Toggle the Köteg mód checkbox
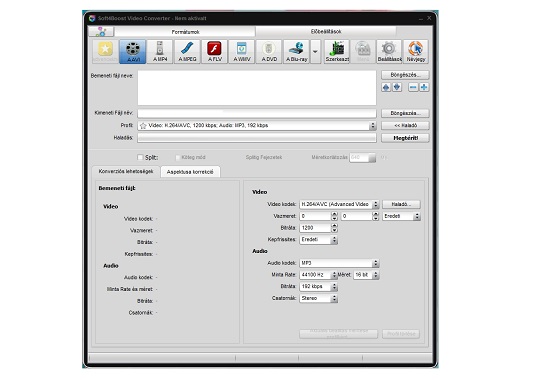 tap(177, 158)
